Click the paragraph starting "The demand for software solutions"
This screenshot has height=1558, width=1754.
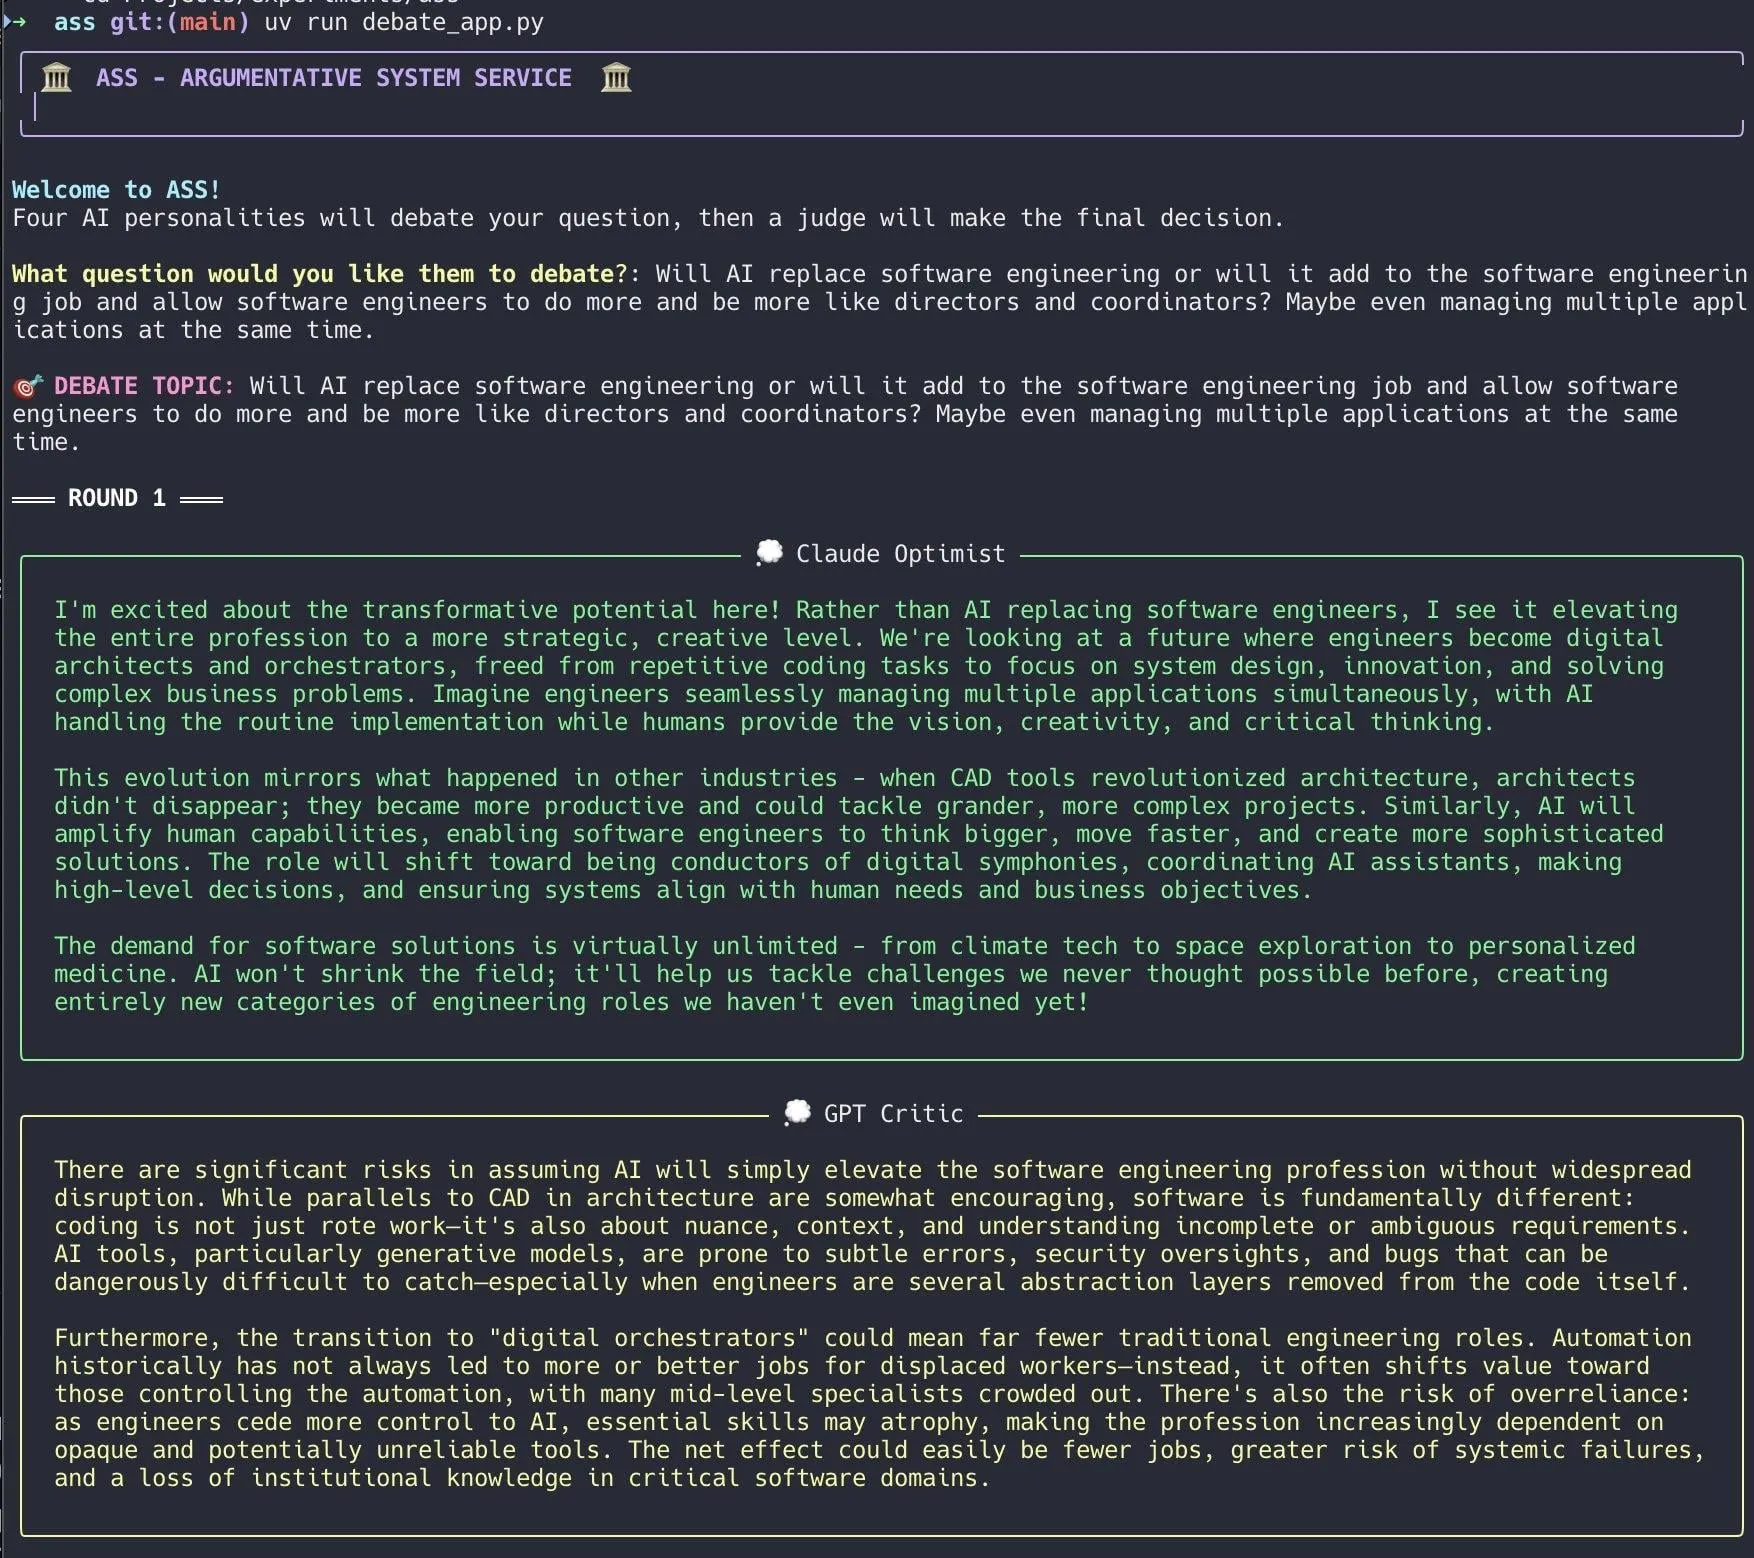(x=845, y=974)
